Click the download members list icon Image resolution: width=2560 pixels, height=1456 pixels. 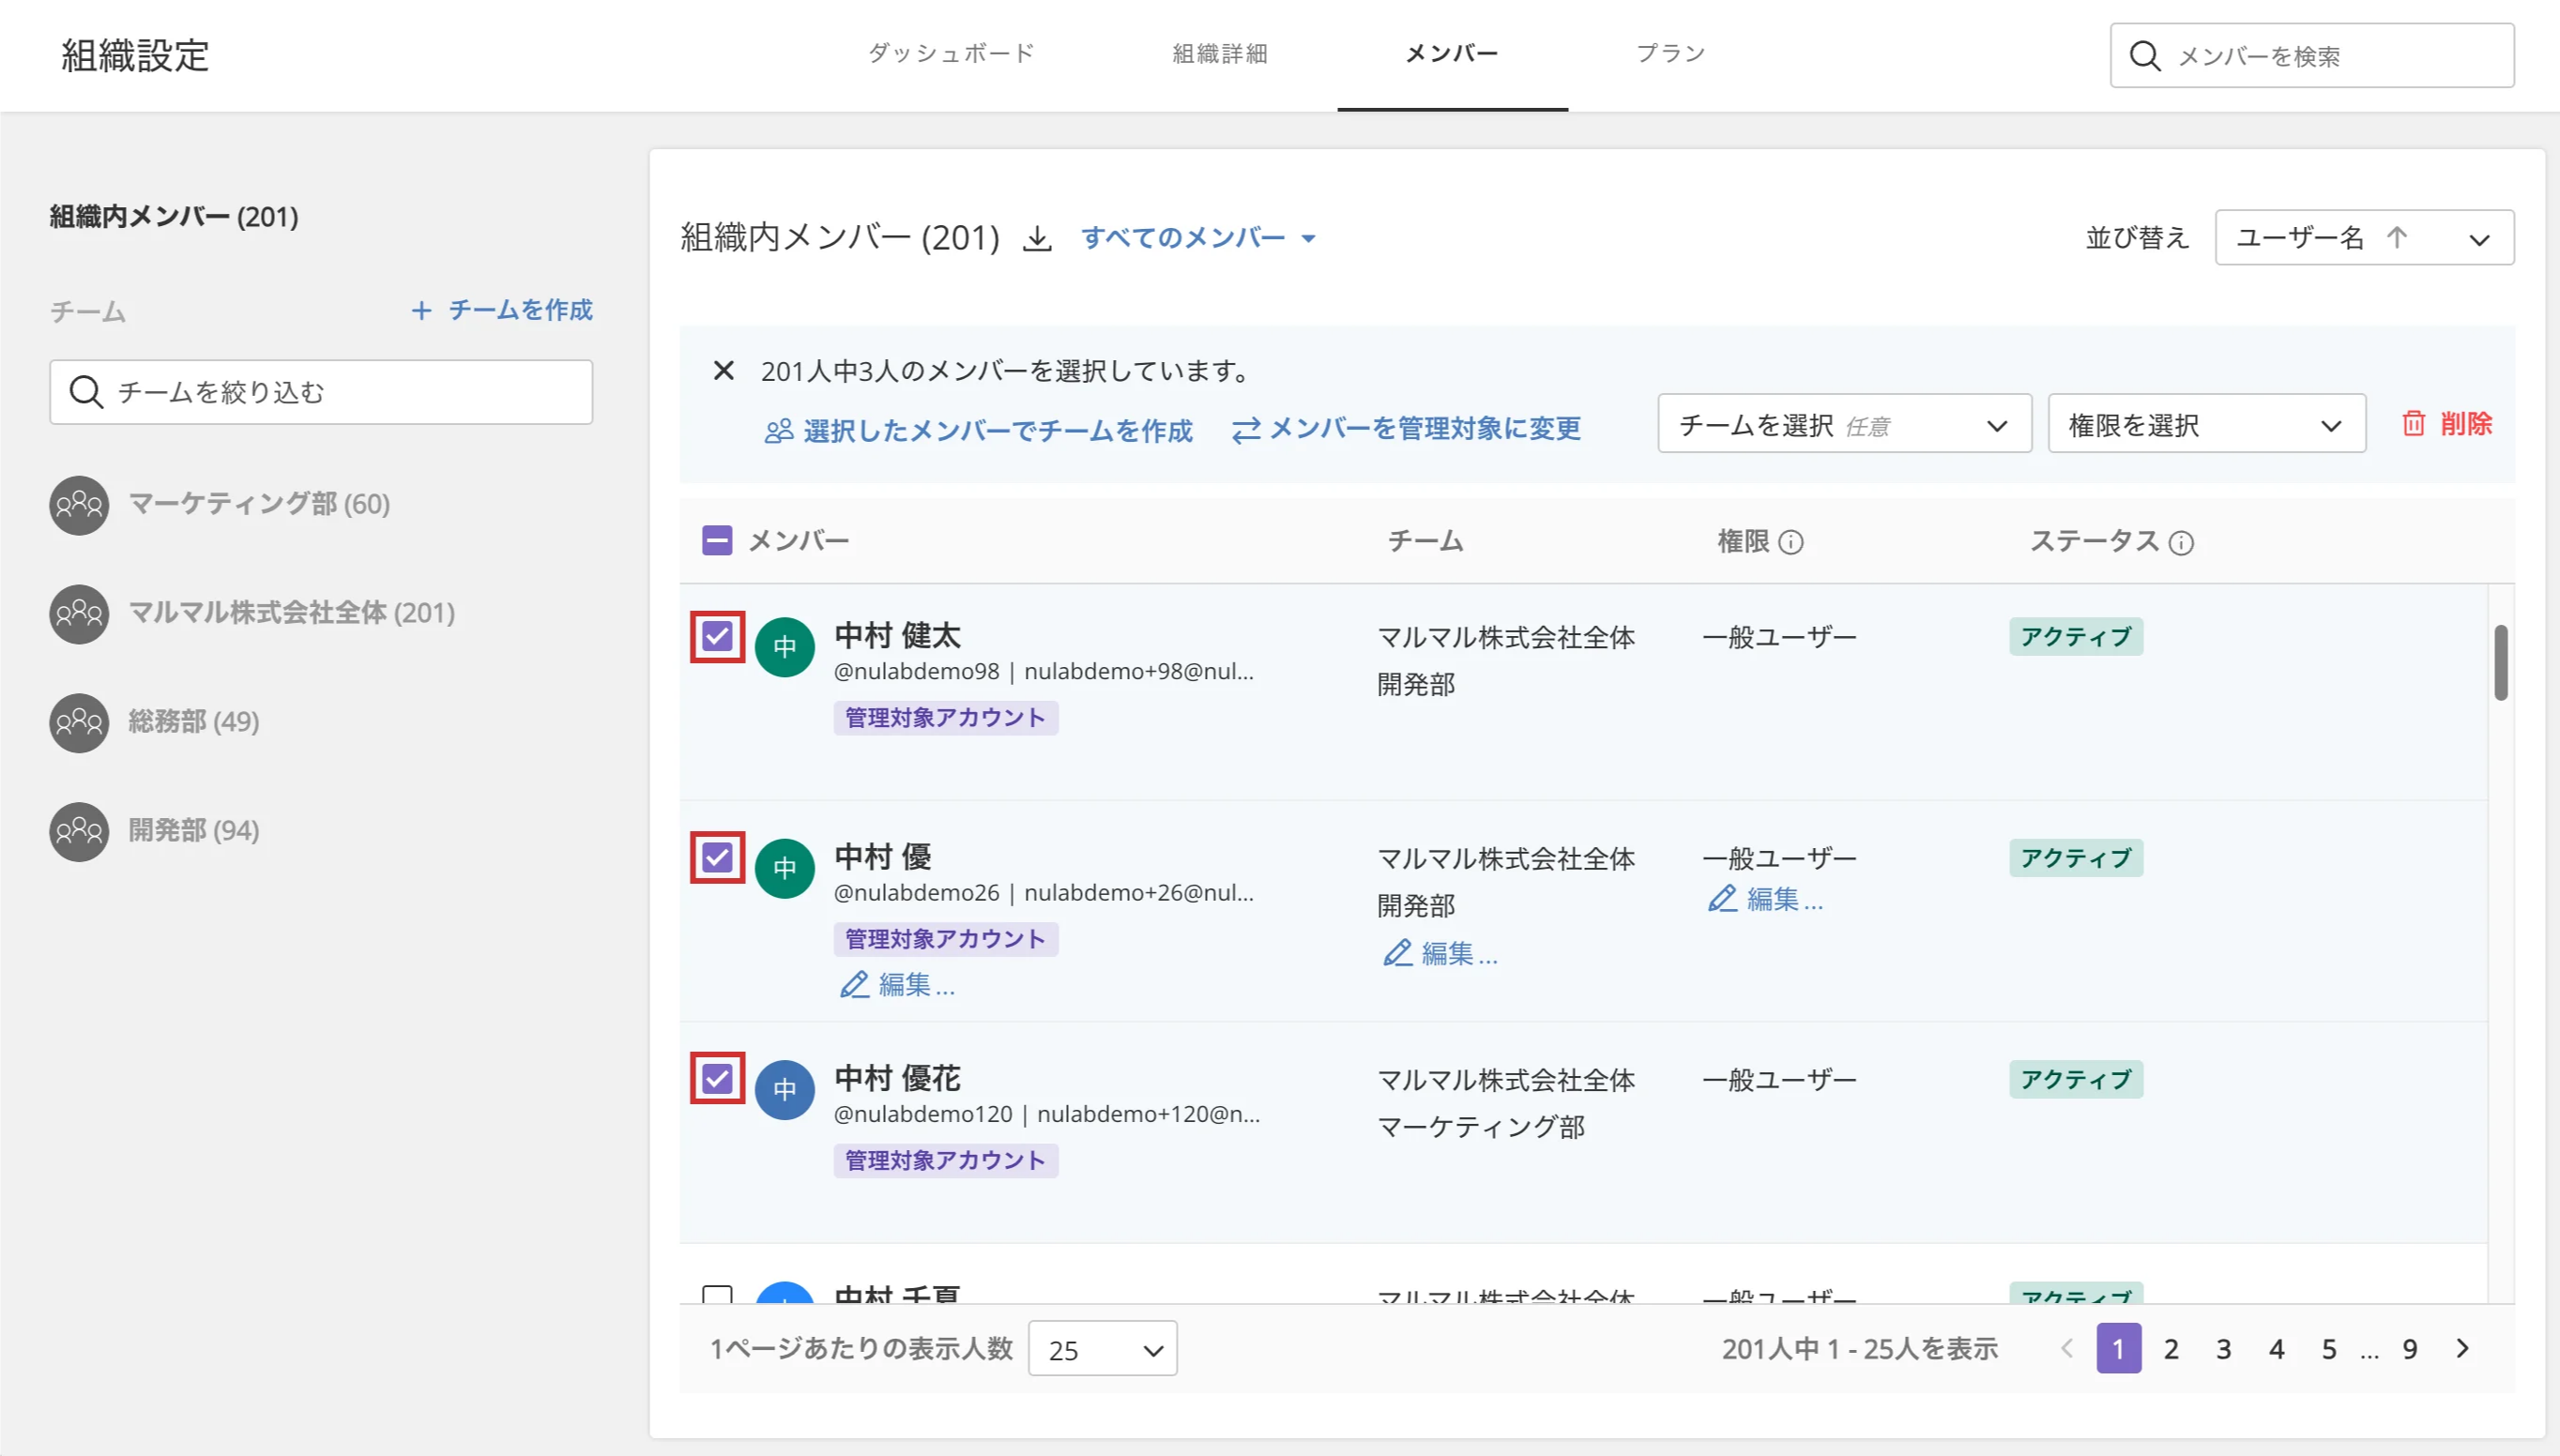coord(1037,238)
